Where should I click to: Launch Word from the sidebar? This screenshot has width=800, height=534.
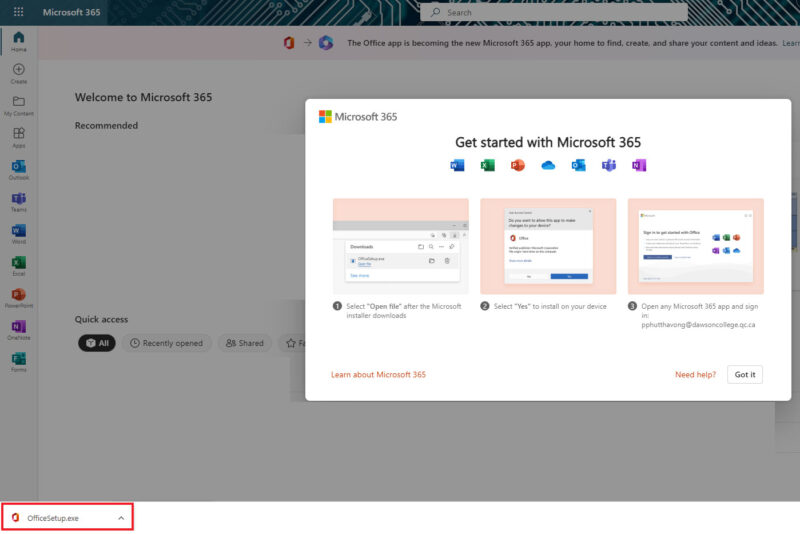pos(18,234)
